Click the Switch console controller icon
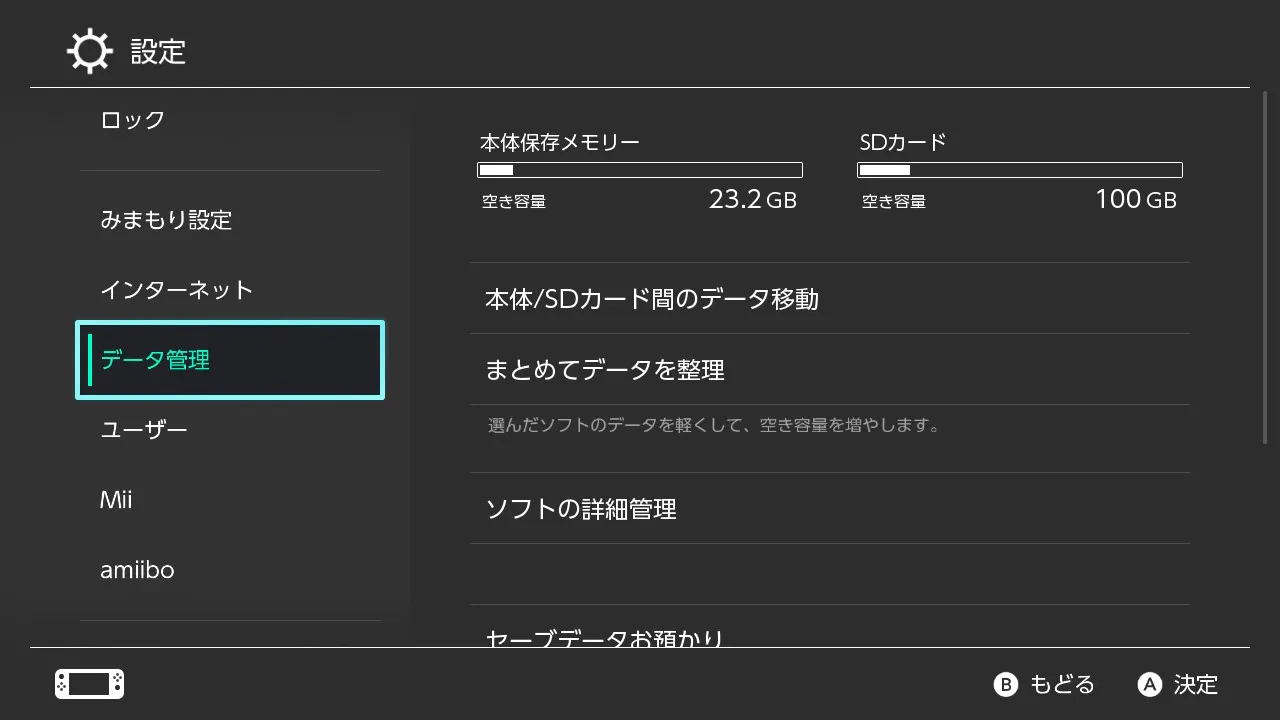 89,684
